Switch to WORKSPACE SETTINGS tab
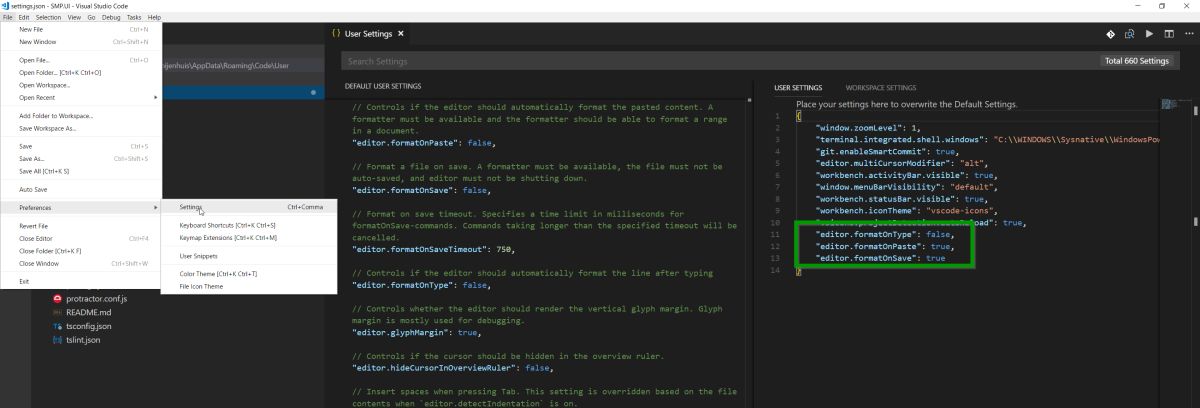This screenshot has width=1200, height=408. (x=881, y=88)
